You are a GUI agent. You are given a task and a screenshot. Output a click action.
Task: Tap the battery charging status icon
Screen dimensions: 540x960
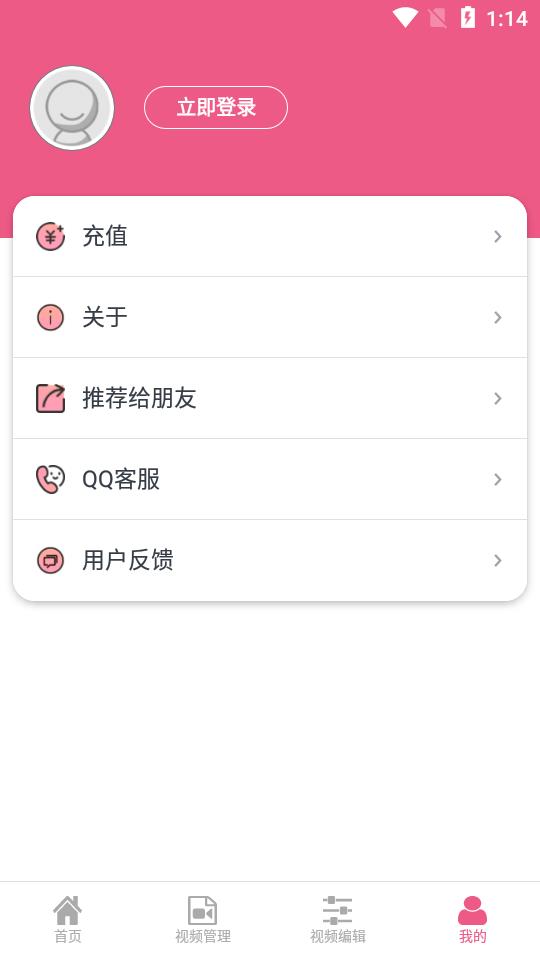coord(468,18)
